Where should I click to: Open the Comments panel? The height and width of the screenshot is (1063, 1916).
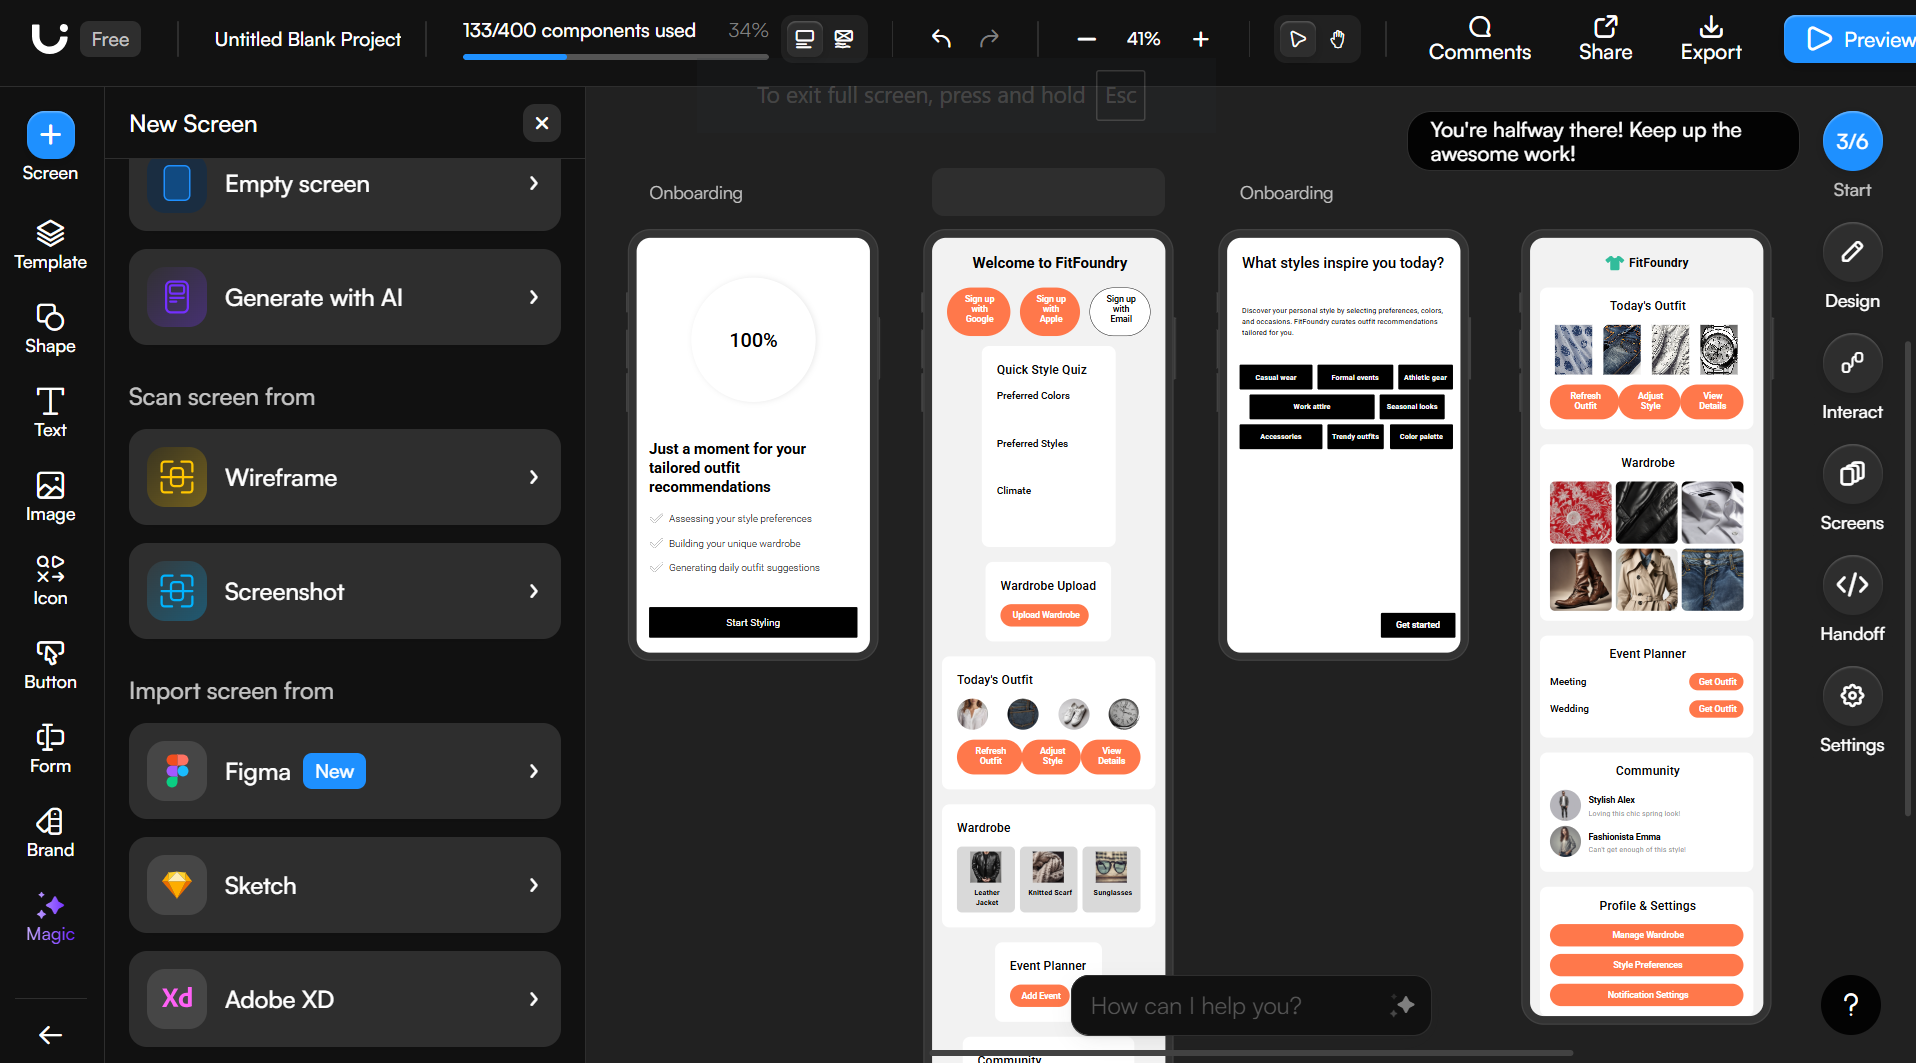coord(1480,39)
